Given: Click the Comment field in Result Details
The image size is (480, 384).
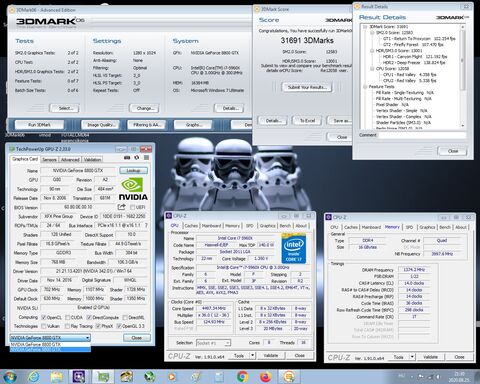Looking at the screenshot, I should (422, 135).
